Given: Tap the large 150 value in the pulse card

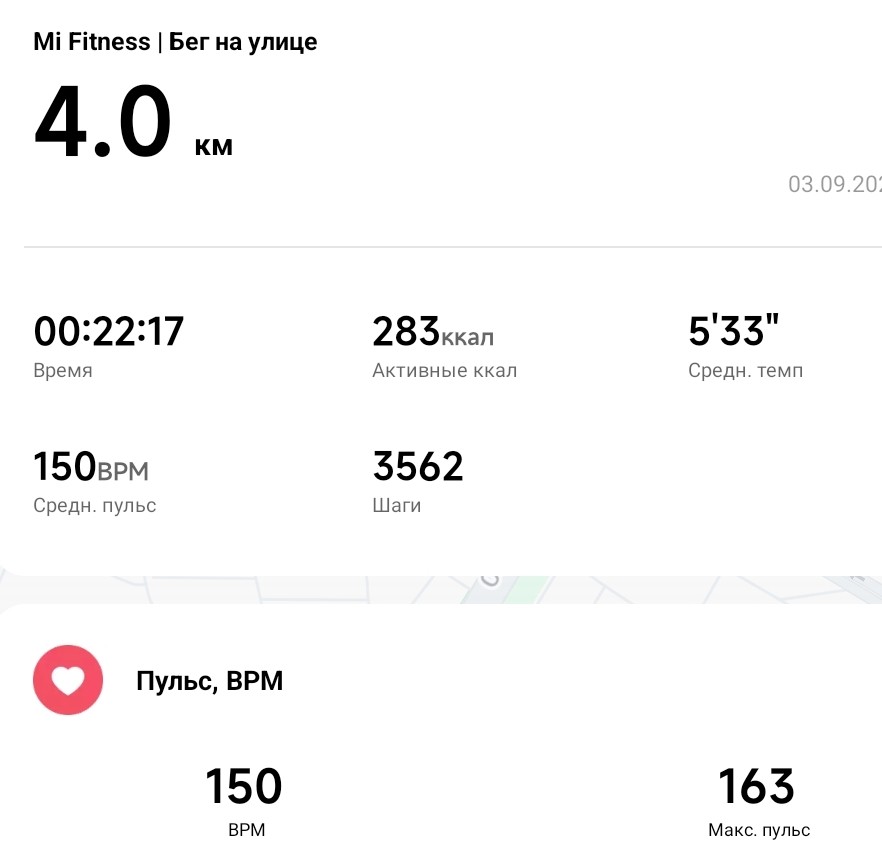Looking at the screenshot, I should tap(244, 787).
